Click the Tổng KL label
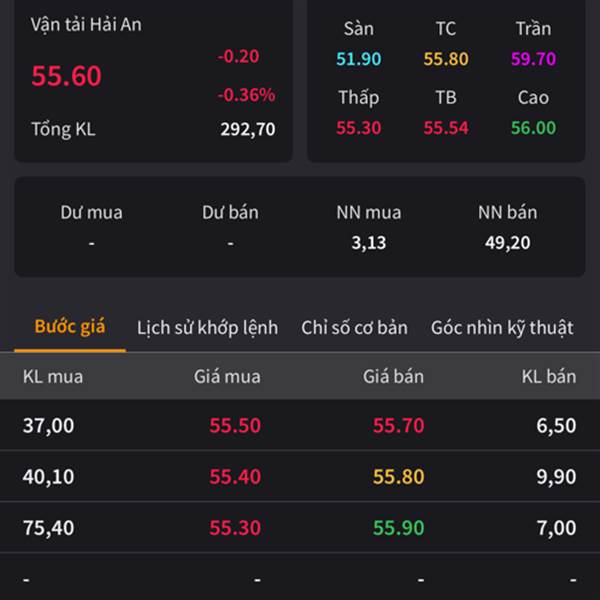 click(63, 129)
